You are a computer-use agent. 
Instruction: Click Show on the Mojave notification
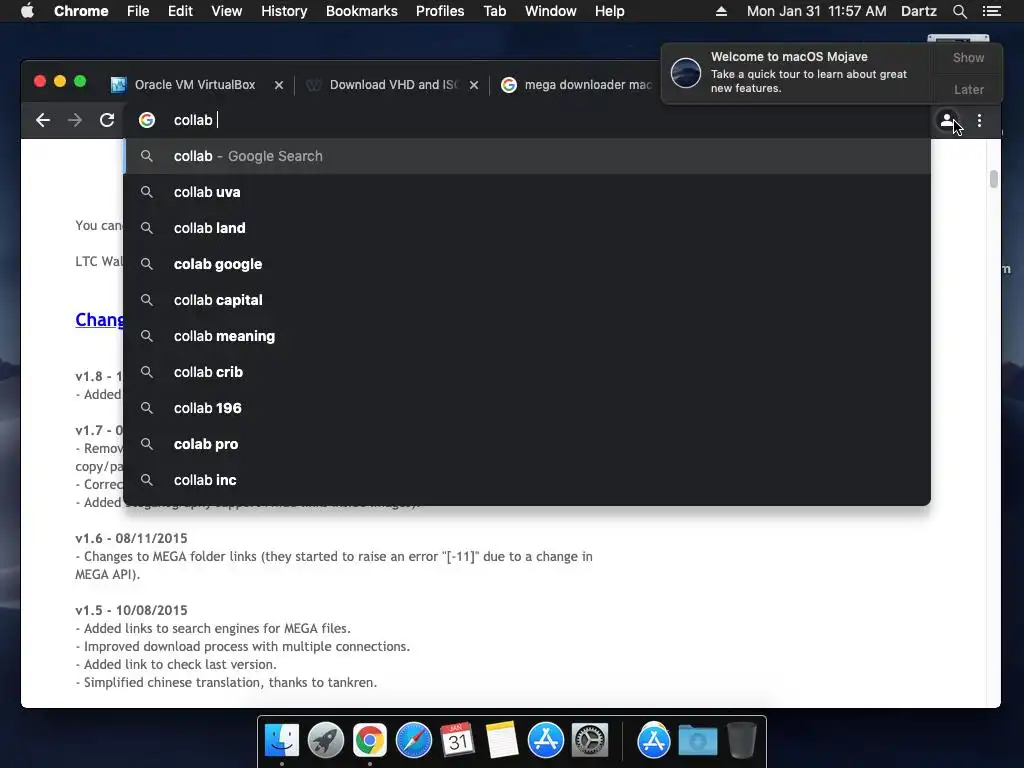pyautogui.click(x=968, y=57)
